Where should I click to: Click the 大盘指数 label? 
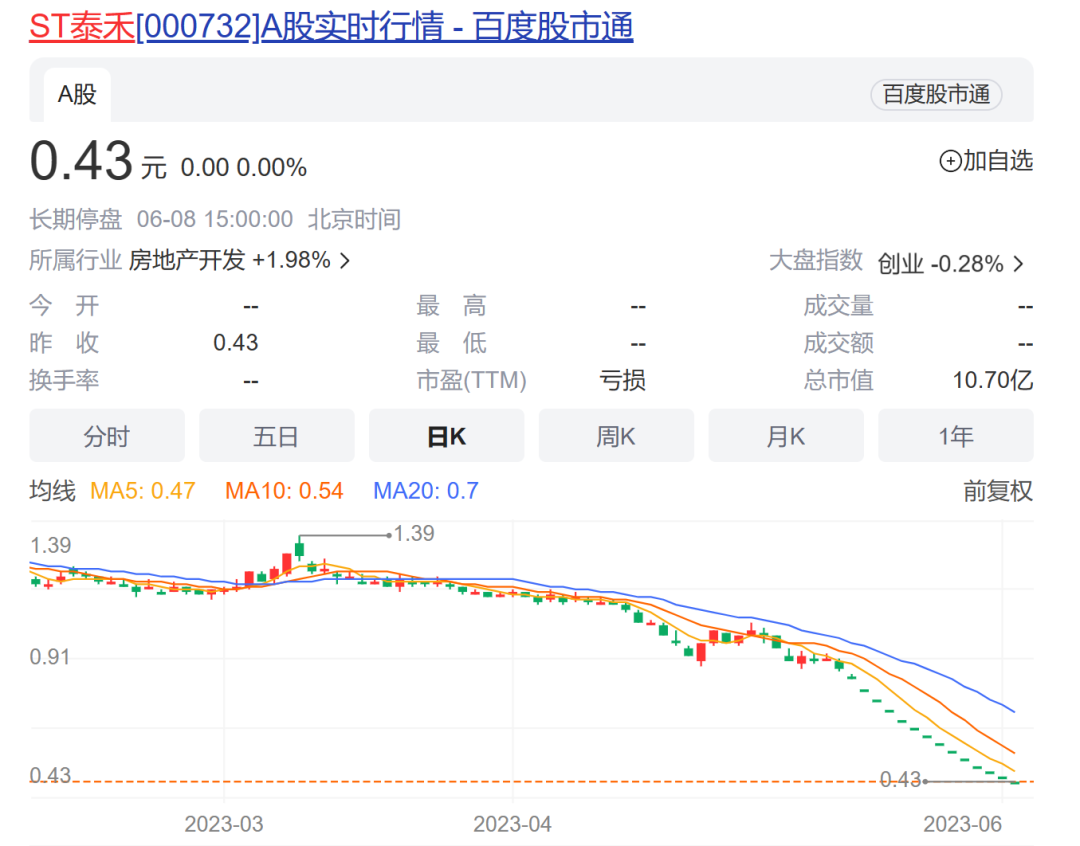[x=816, y=260]
